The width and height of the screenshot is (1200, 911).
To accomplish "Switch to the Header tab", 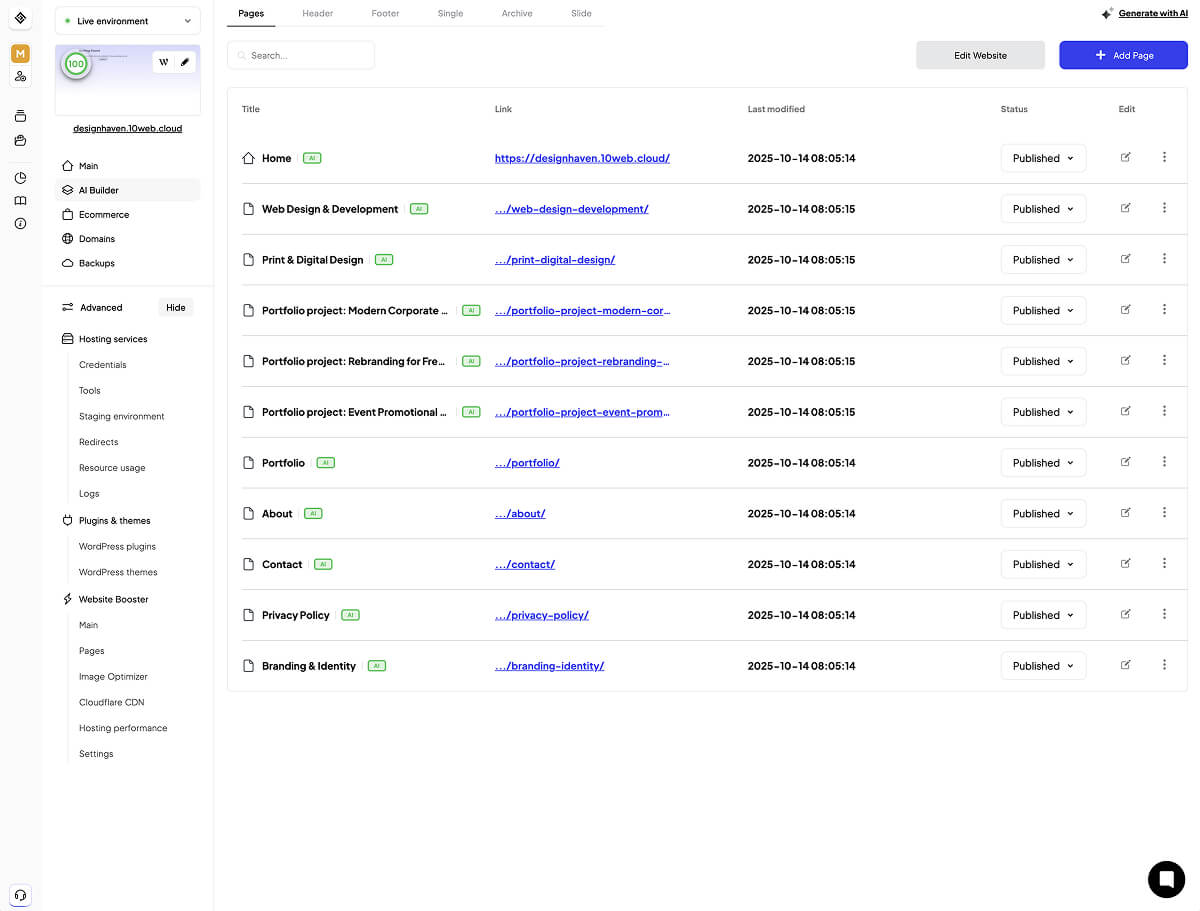I will 317,13.
